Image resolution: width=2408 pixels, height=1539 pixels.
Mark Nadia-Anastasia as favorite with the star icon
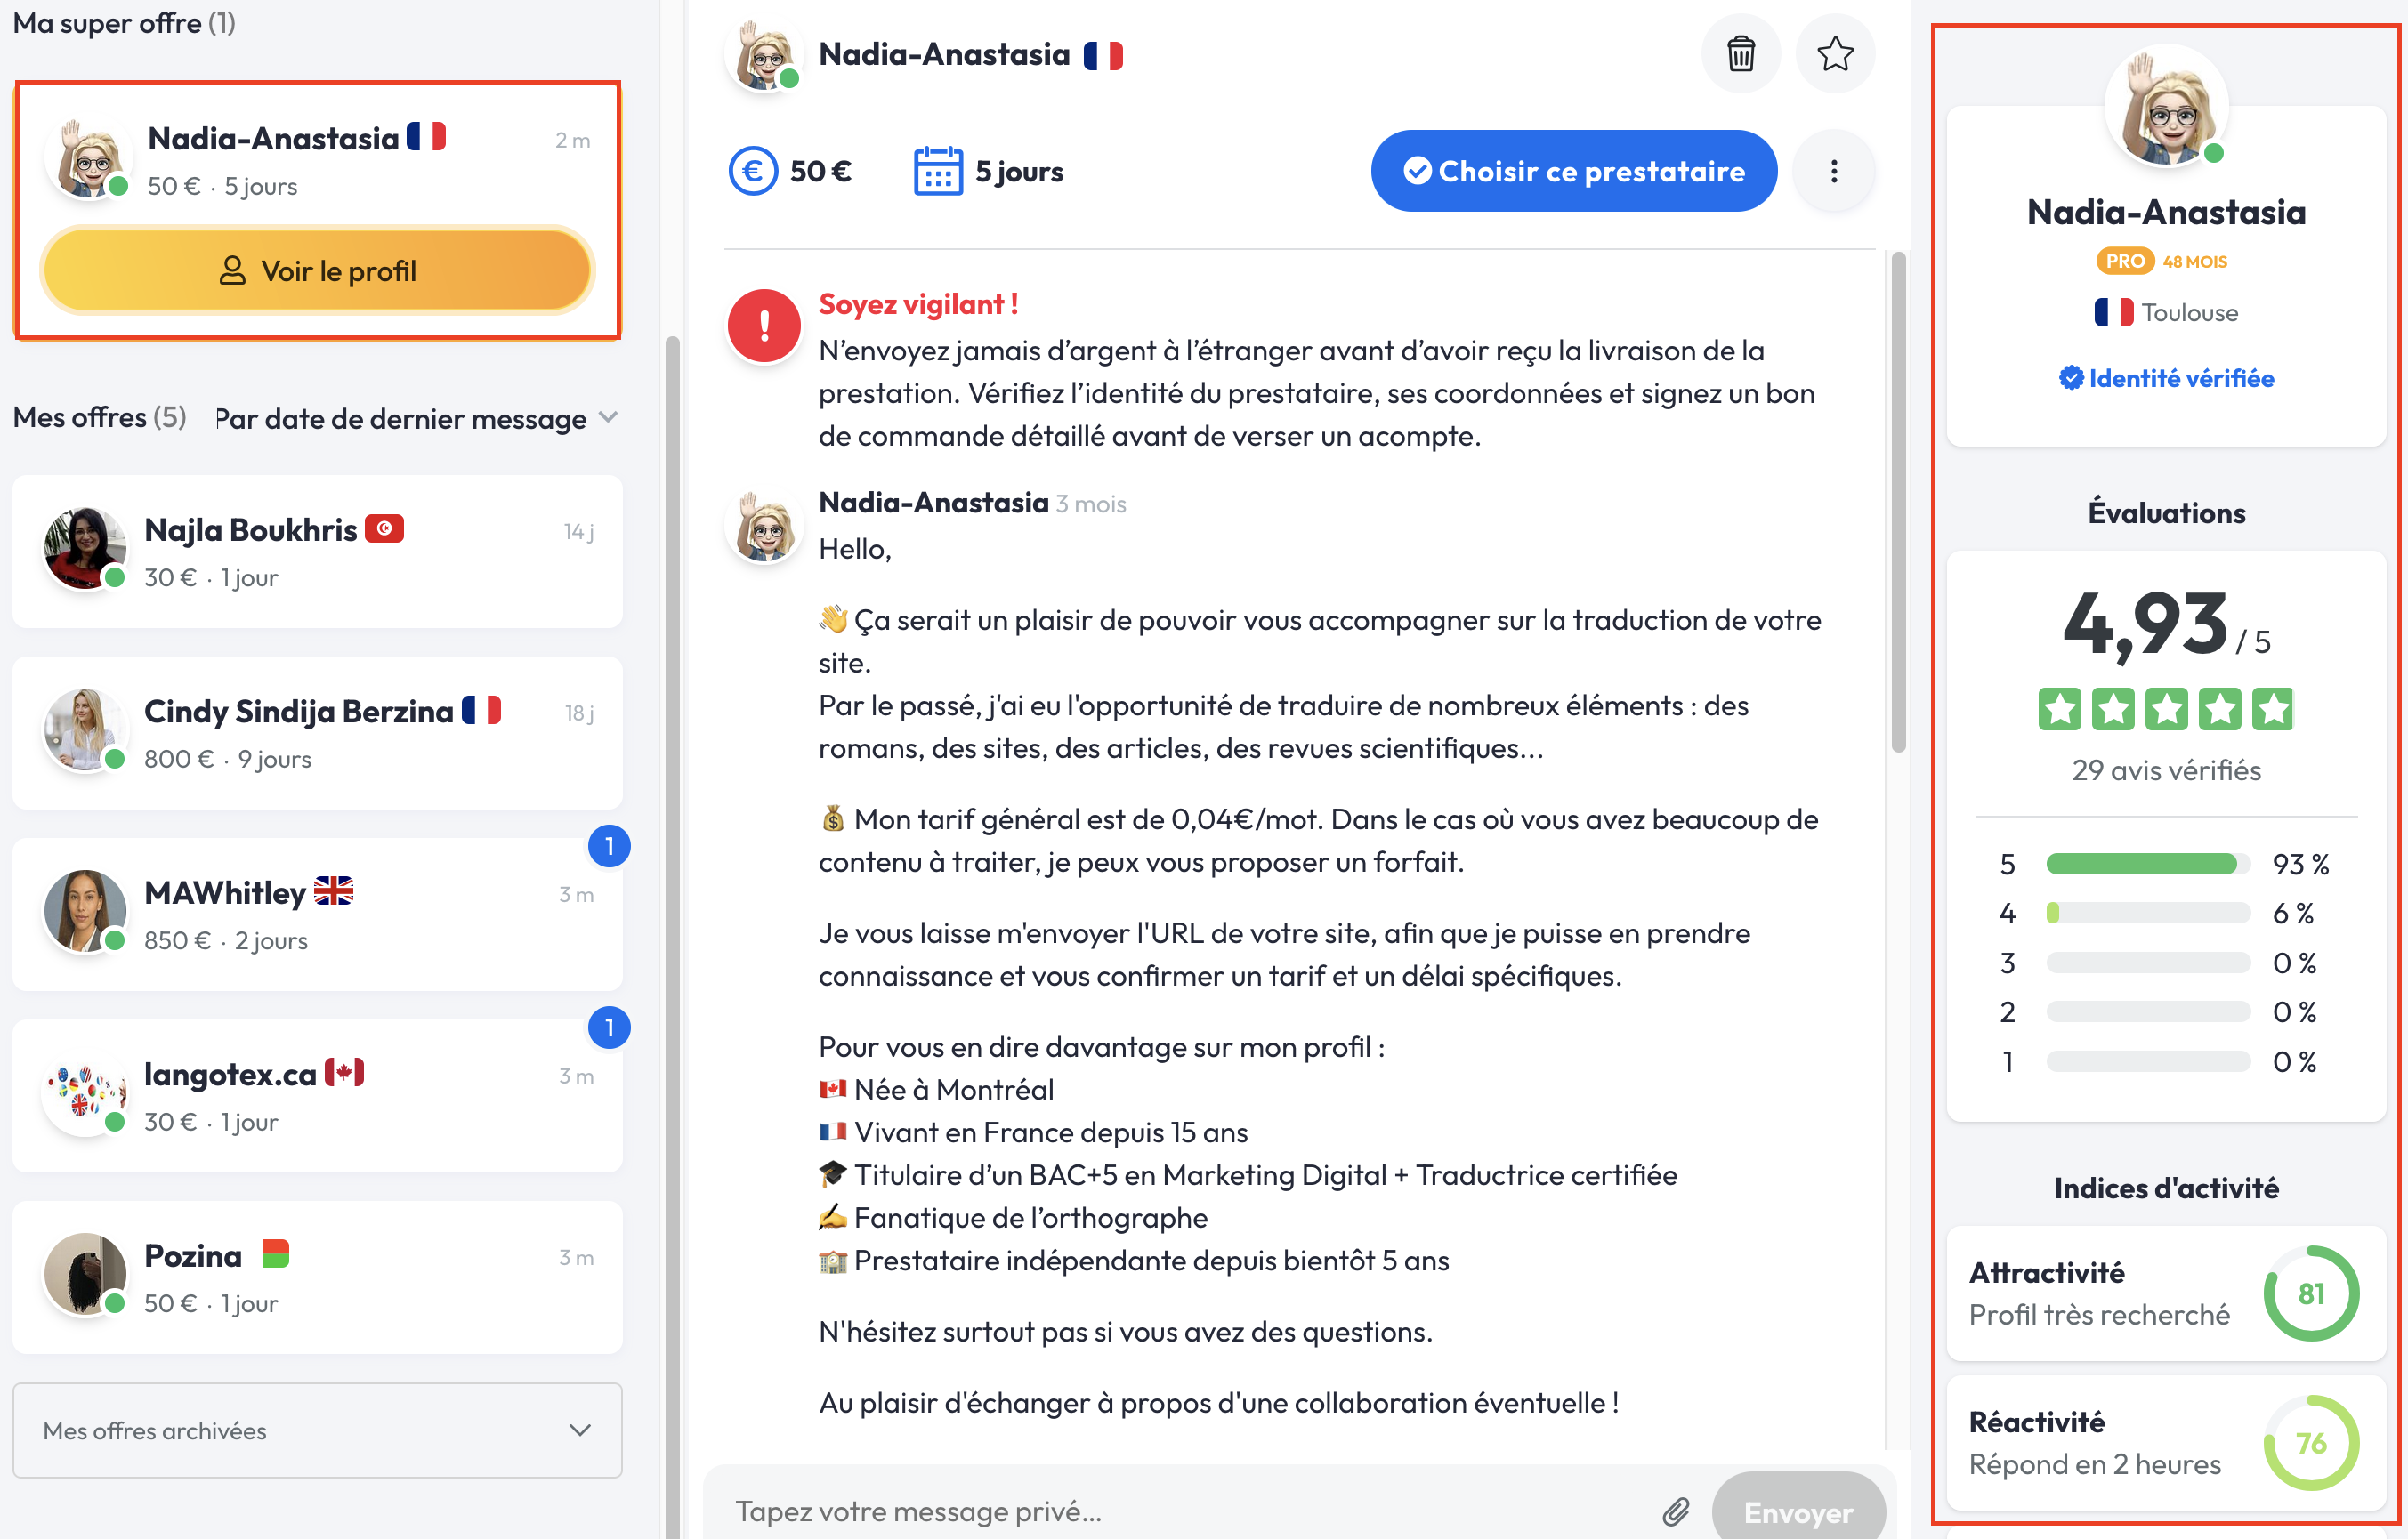click(1835, 54)
